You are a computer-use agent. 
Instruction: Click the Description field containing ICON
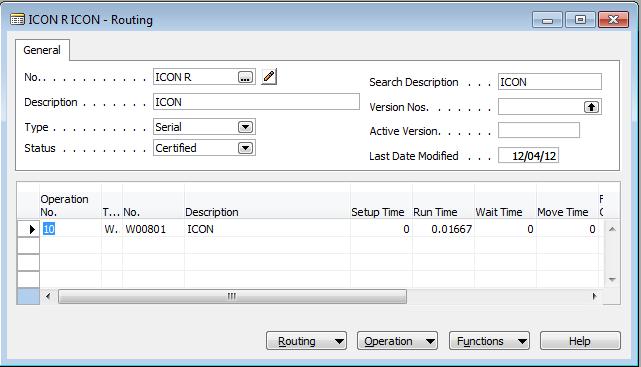(256, 102)
